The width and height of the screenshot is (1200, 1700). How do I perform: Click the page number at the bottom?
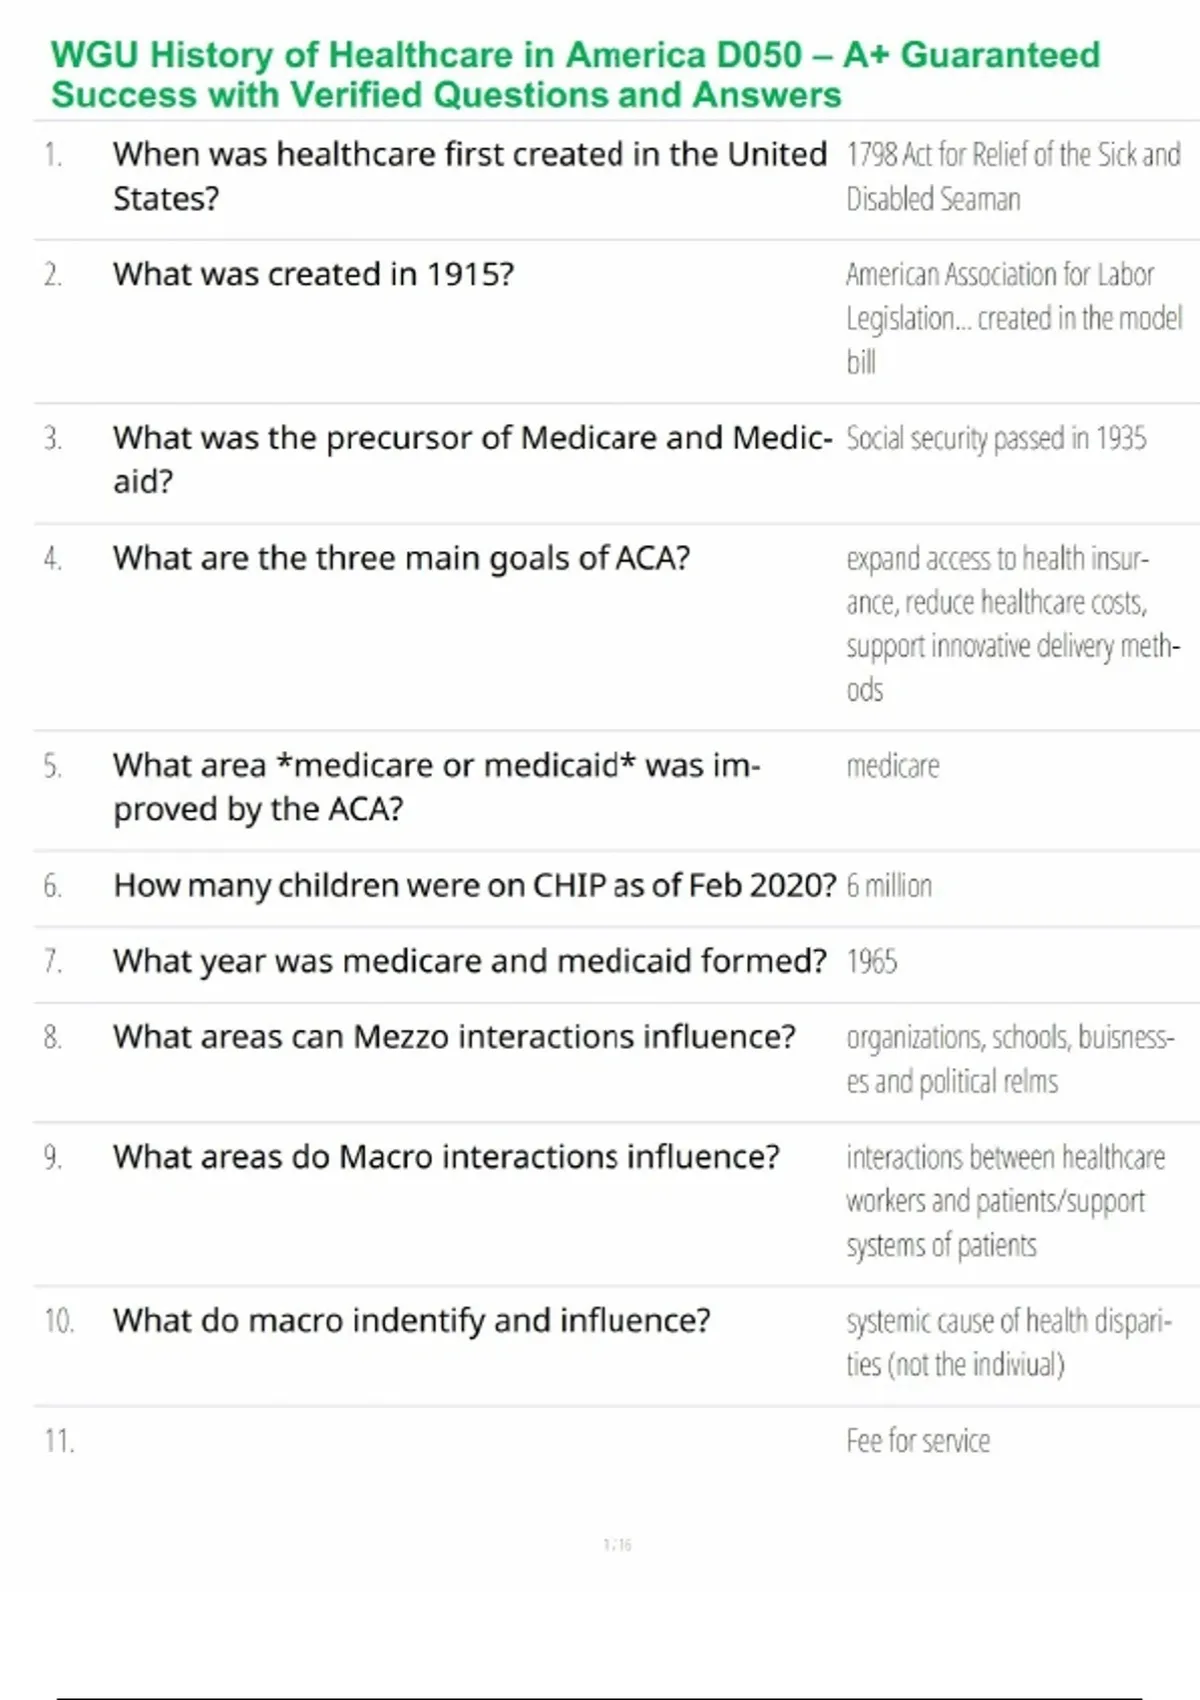point(617,1545)
